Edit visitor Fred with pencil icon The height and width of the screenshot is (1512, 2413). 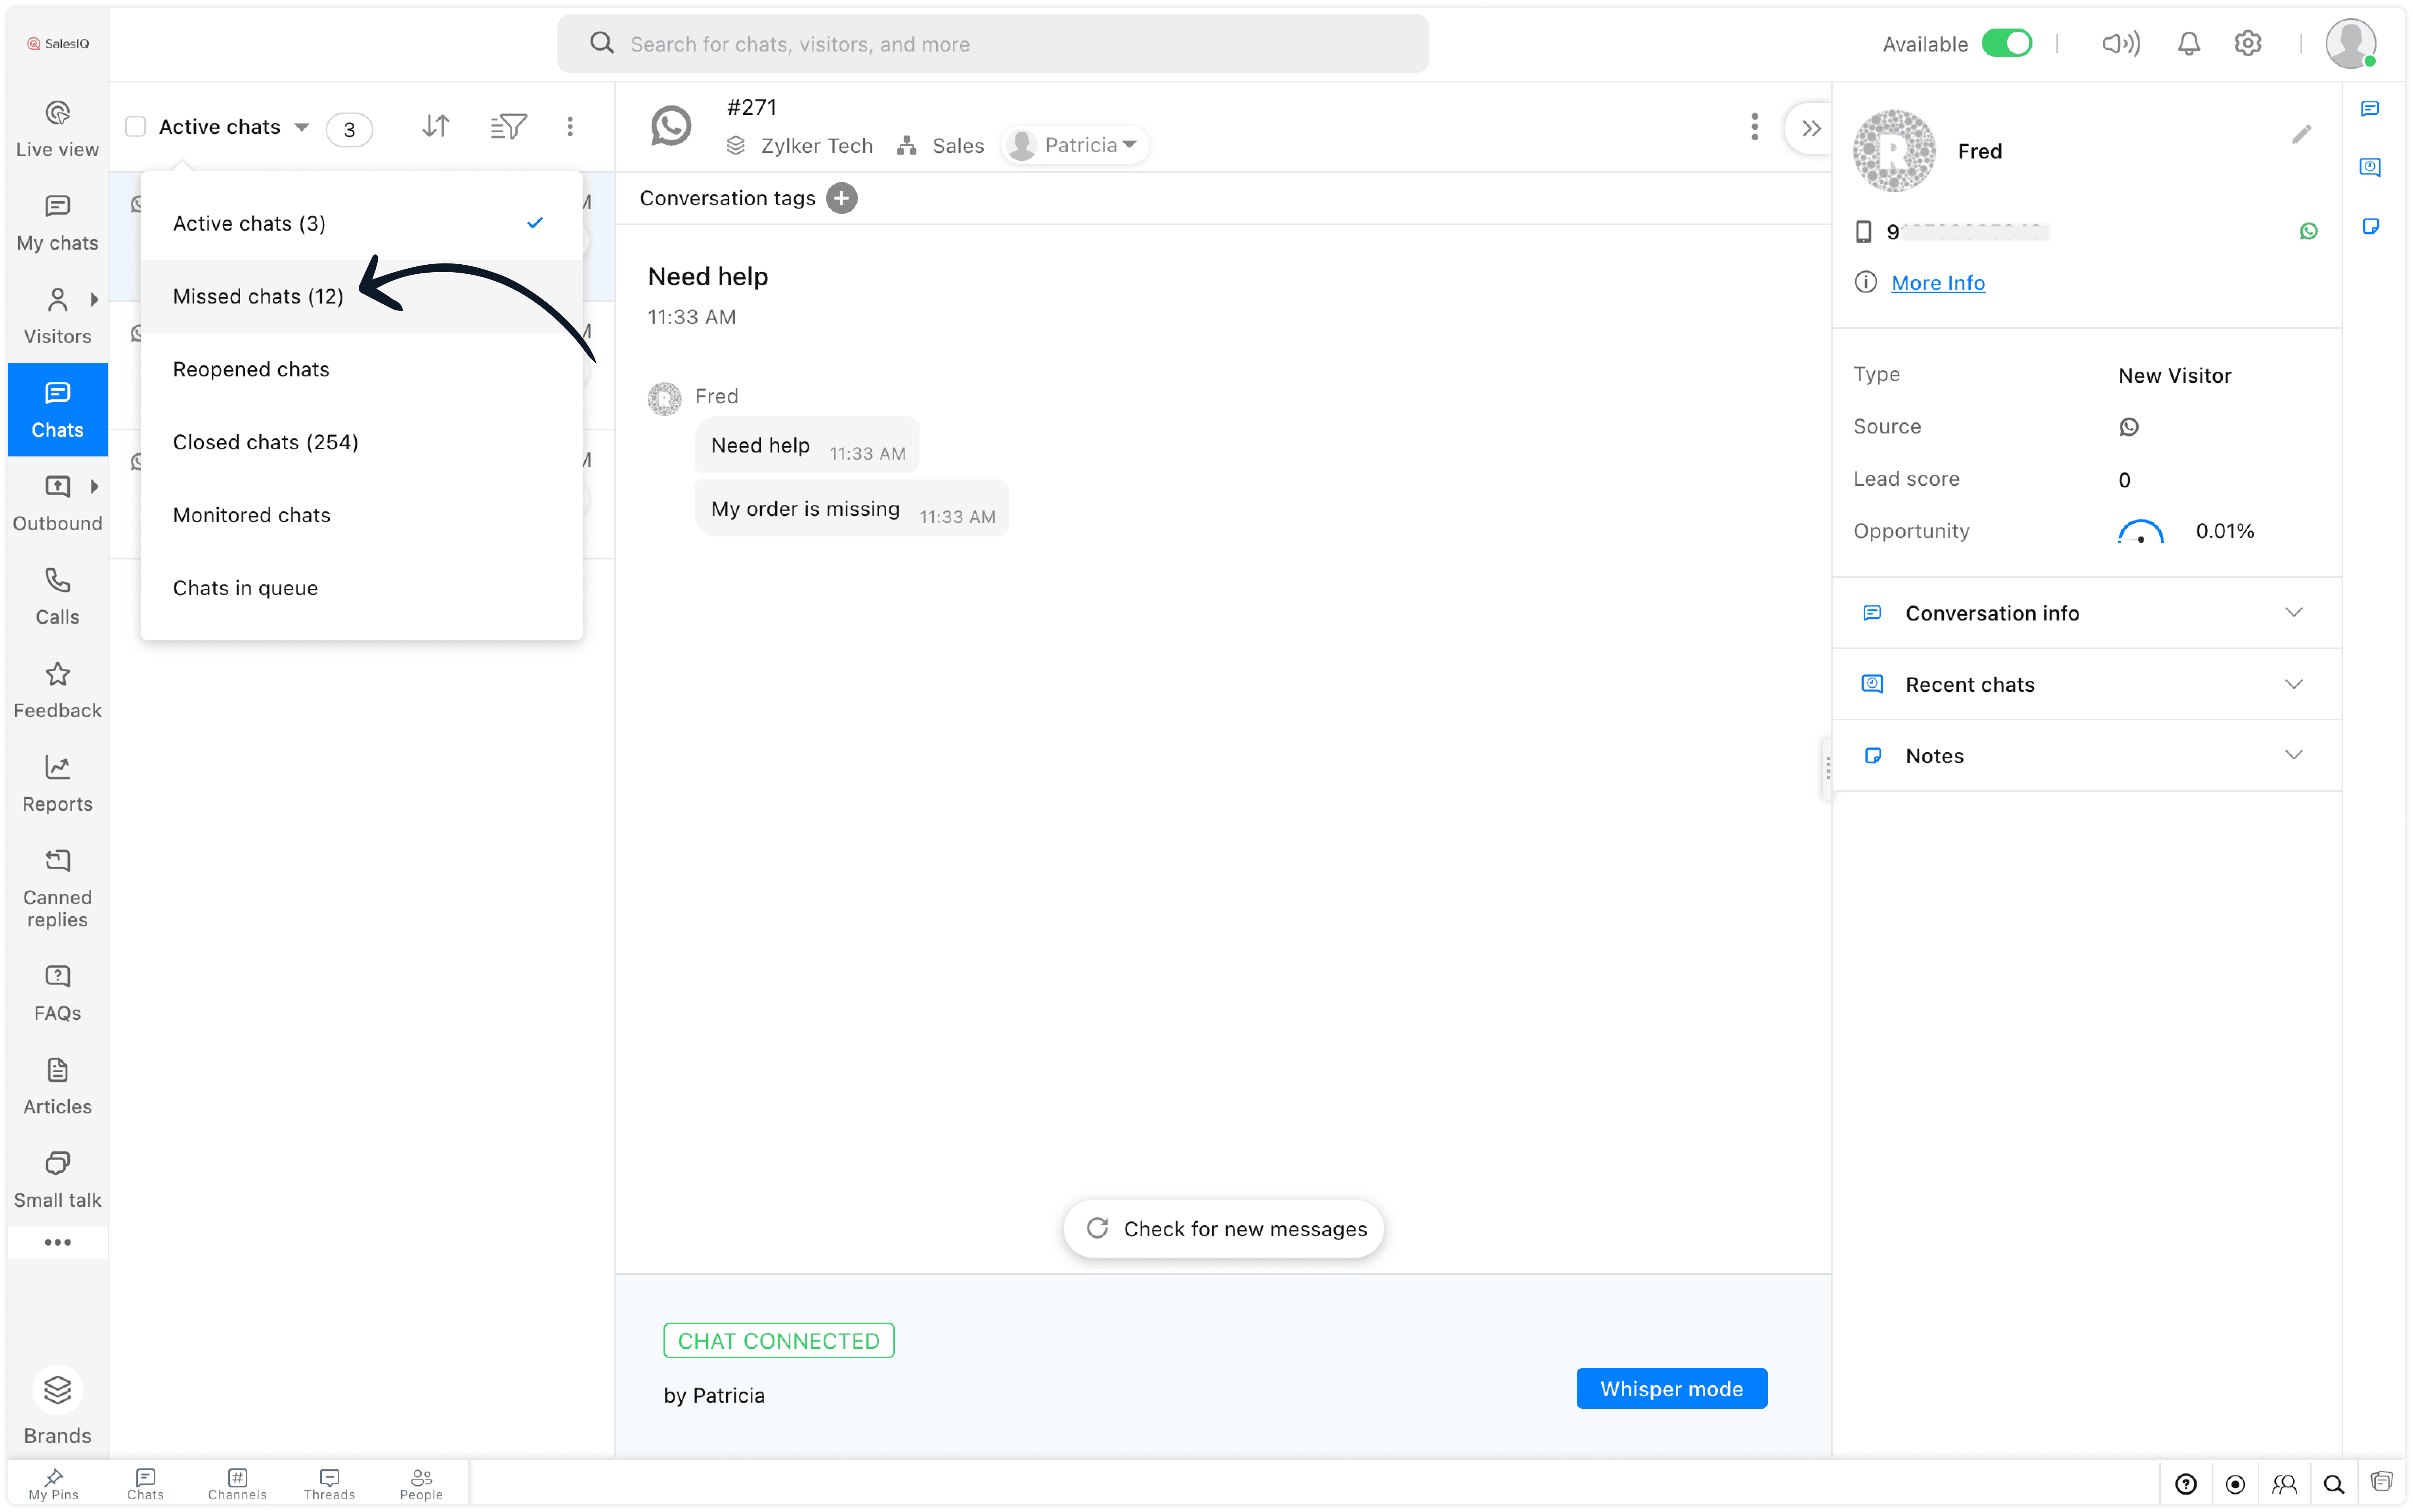point(2301,134)
